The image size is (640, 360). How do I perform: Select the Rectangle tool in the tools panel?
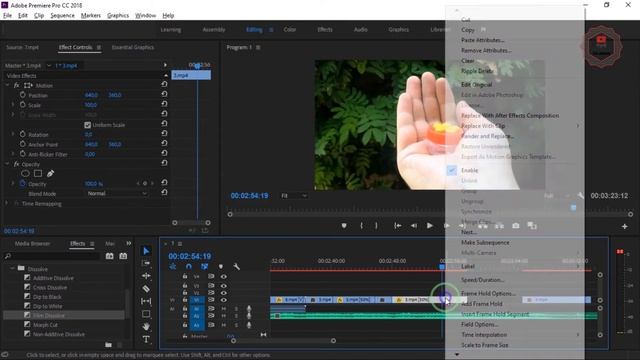pyautogui.click(x=146, y=314)
